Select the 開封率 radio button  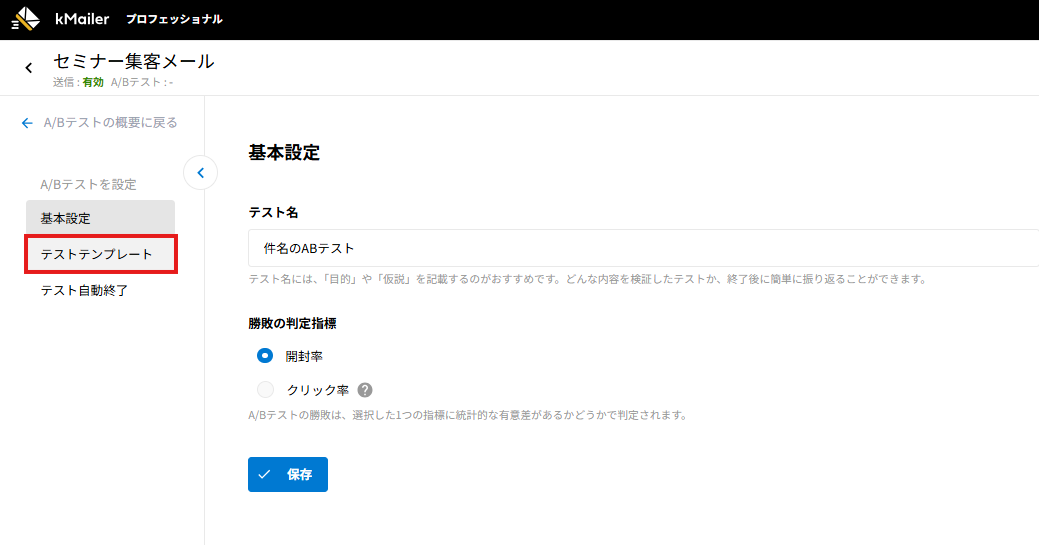click(x=265, y=355)
